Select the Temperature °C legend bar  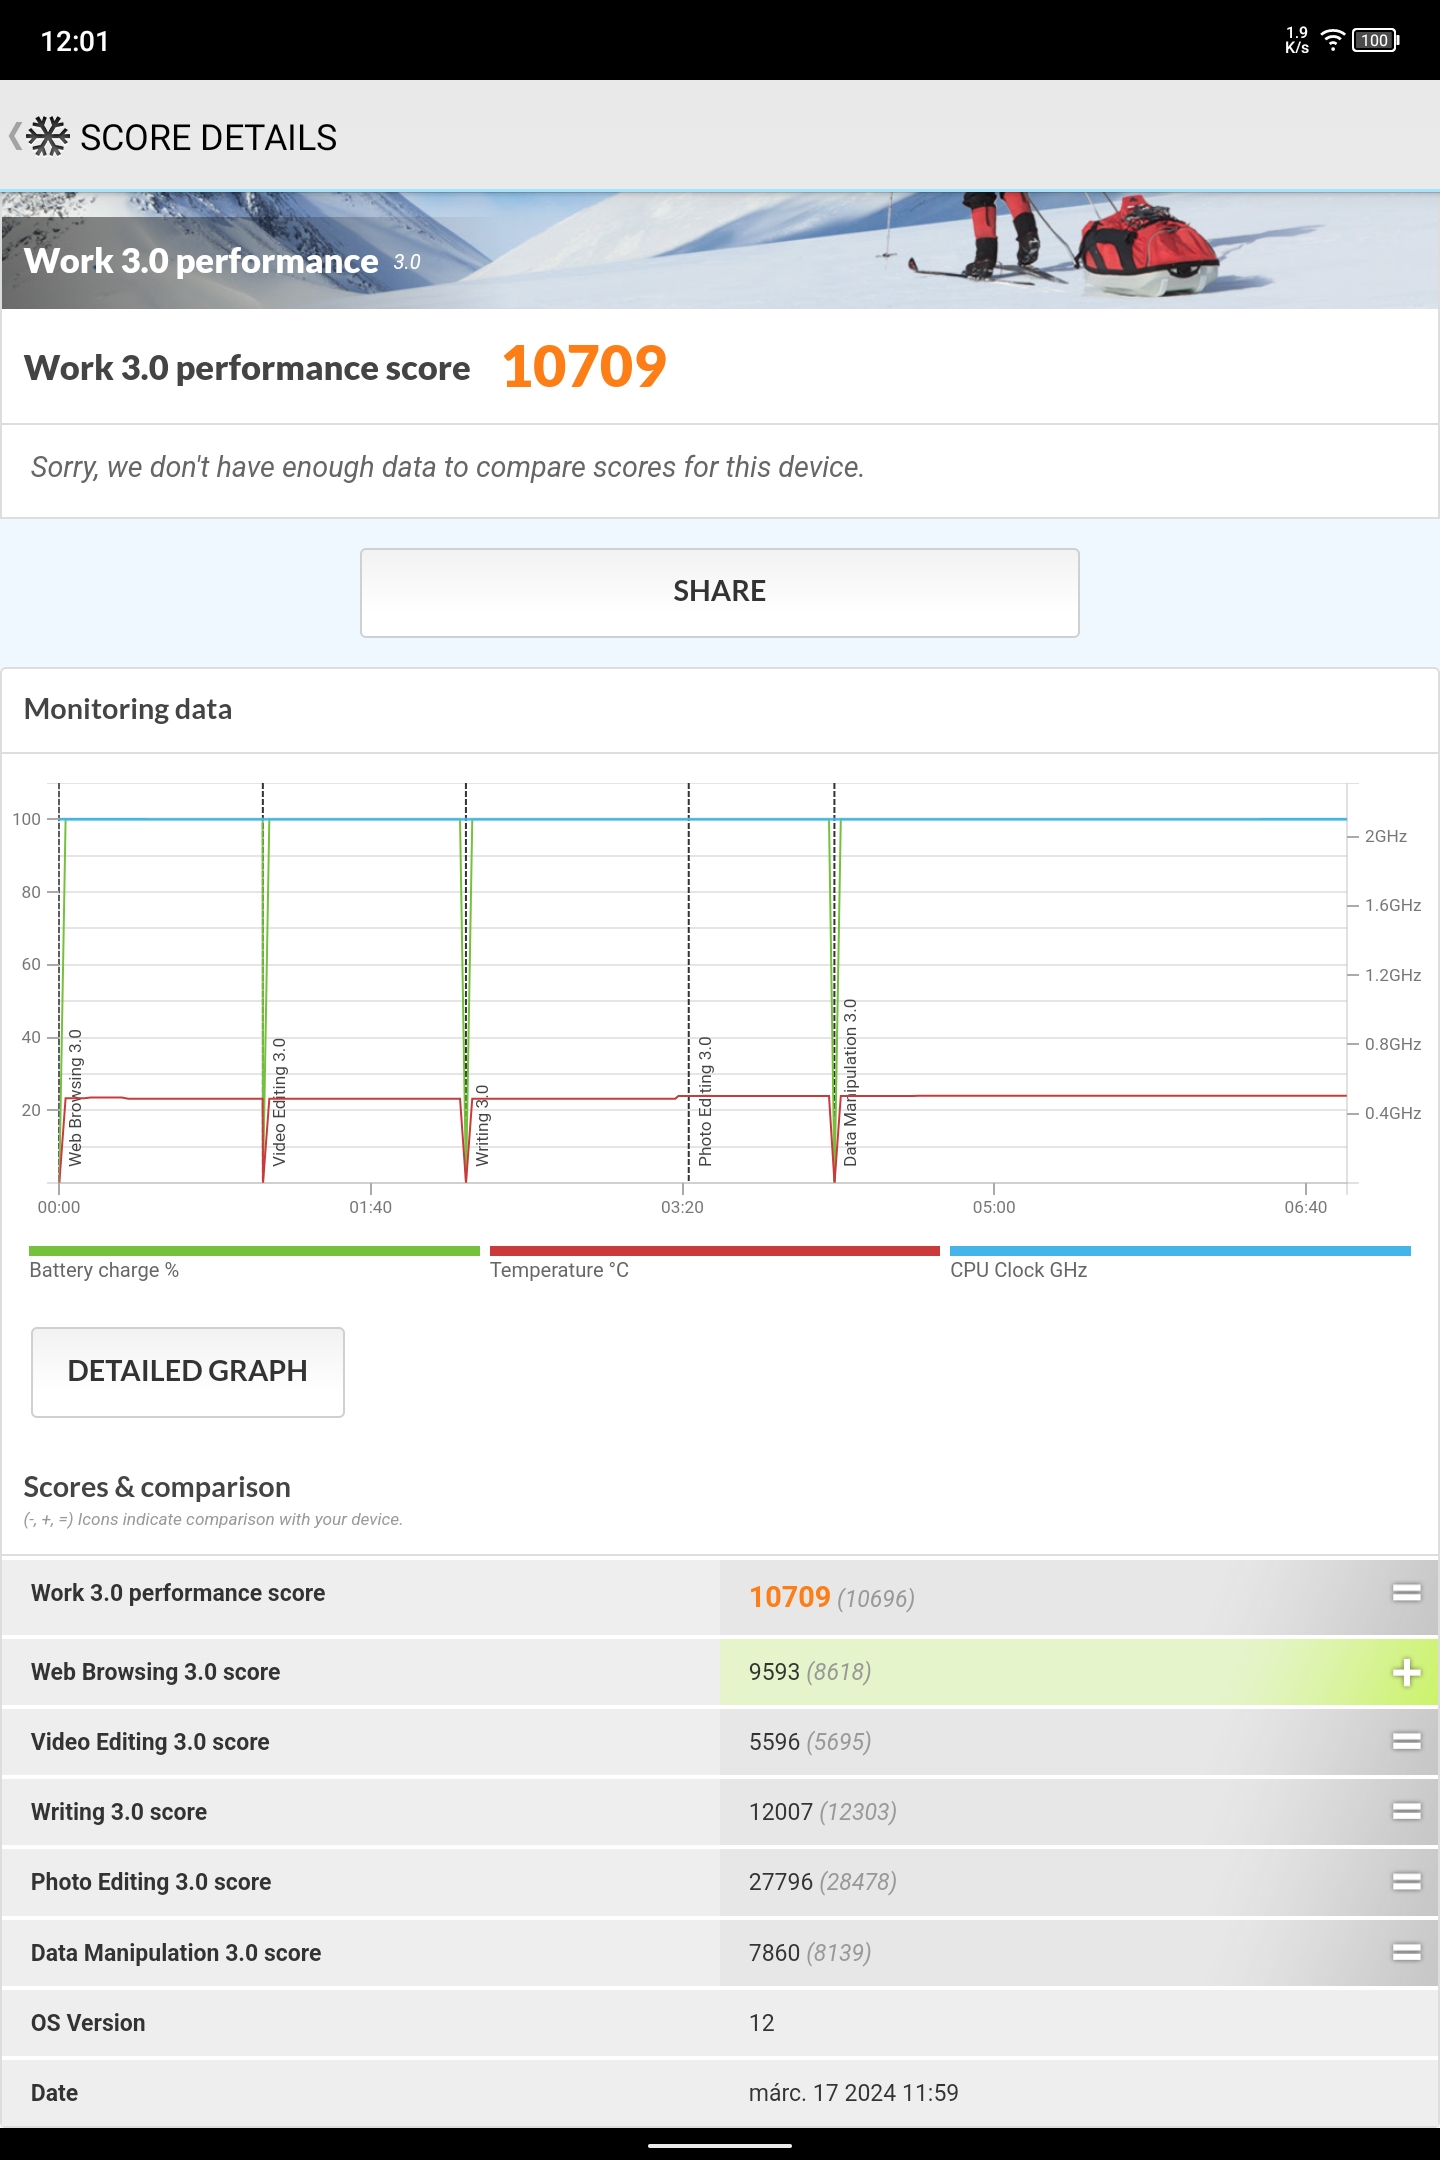715,1251
